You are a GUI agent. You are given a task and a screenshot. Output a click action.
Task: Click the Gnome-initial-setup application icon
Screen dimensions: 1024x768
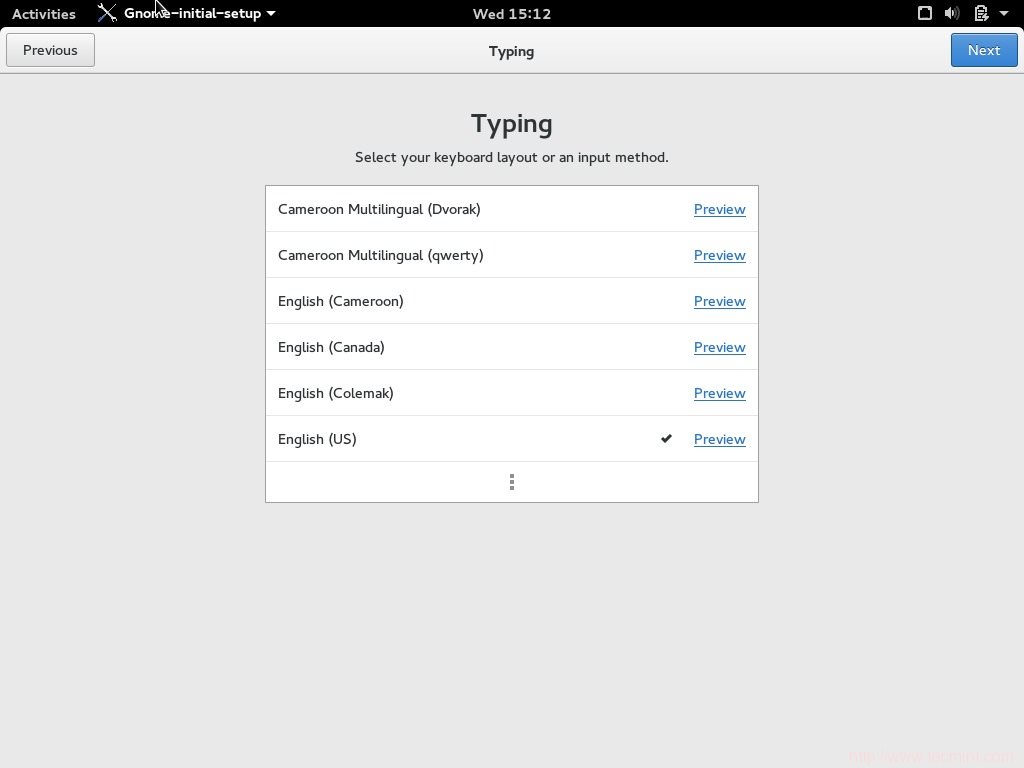coord(107,13)
